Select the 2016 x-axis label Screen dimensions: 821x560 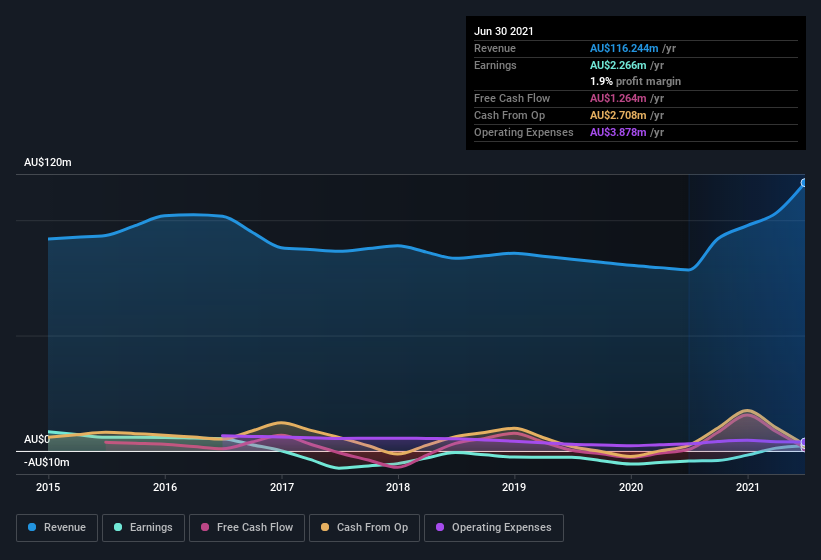[165, 487]
